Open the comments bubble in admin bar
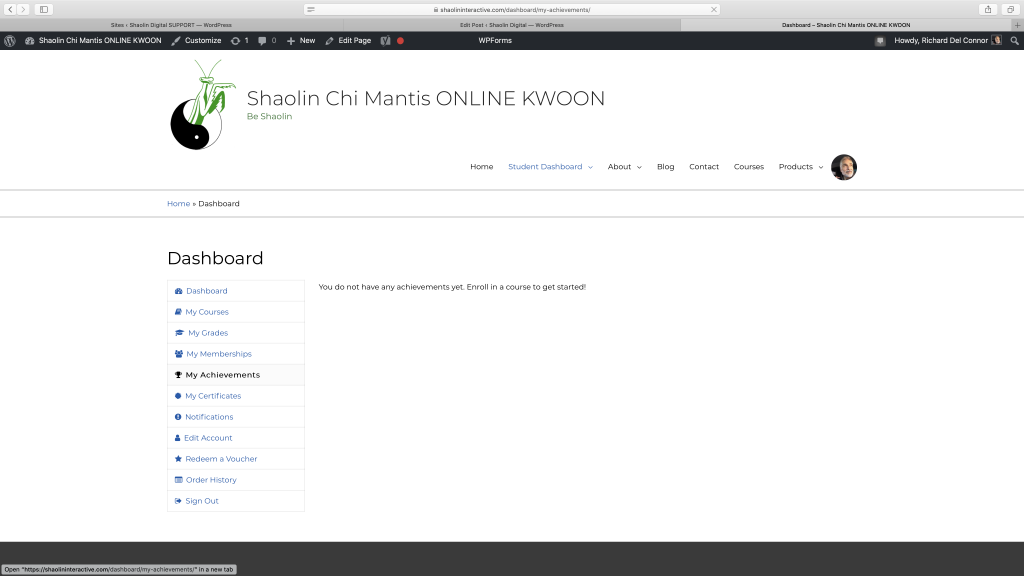 (x=266, y=40)
